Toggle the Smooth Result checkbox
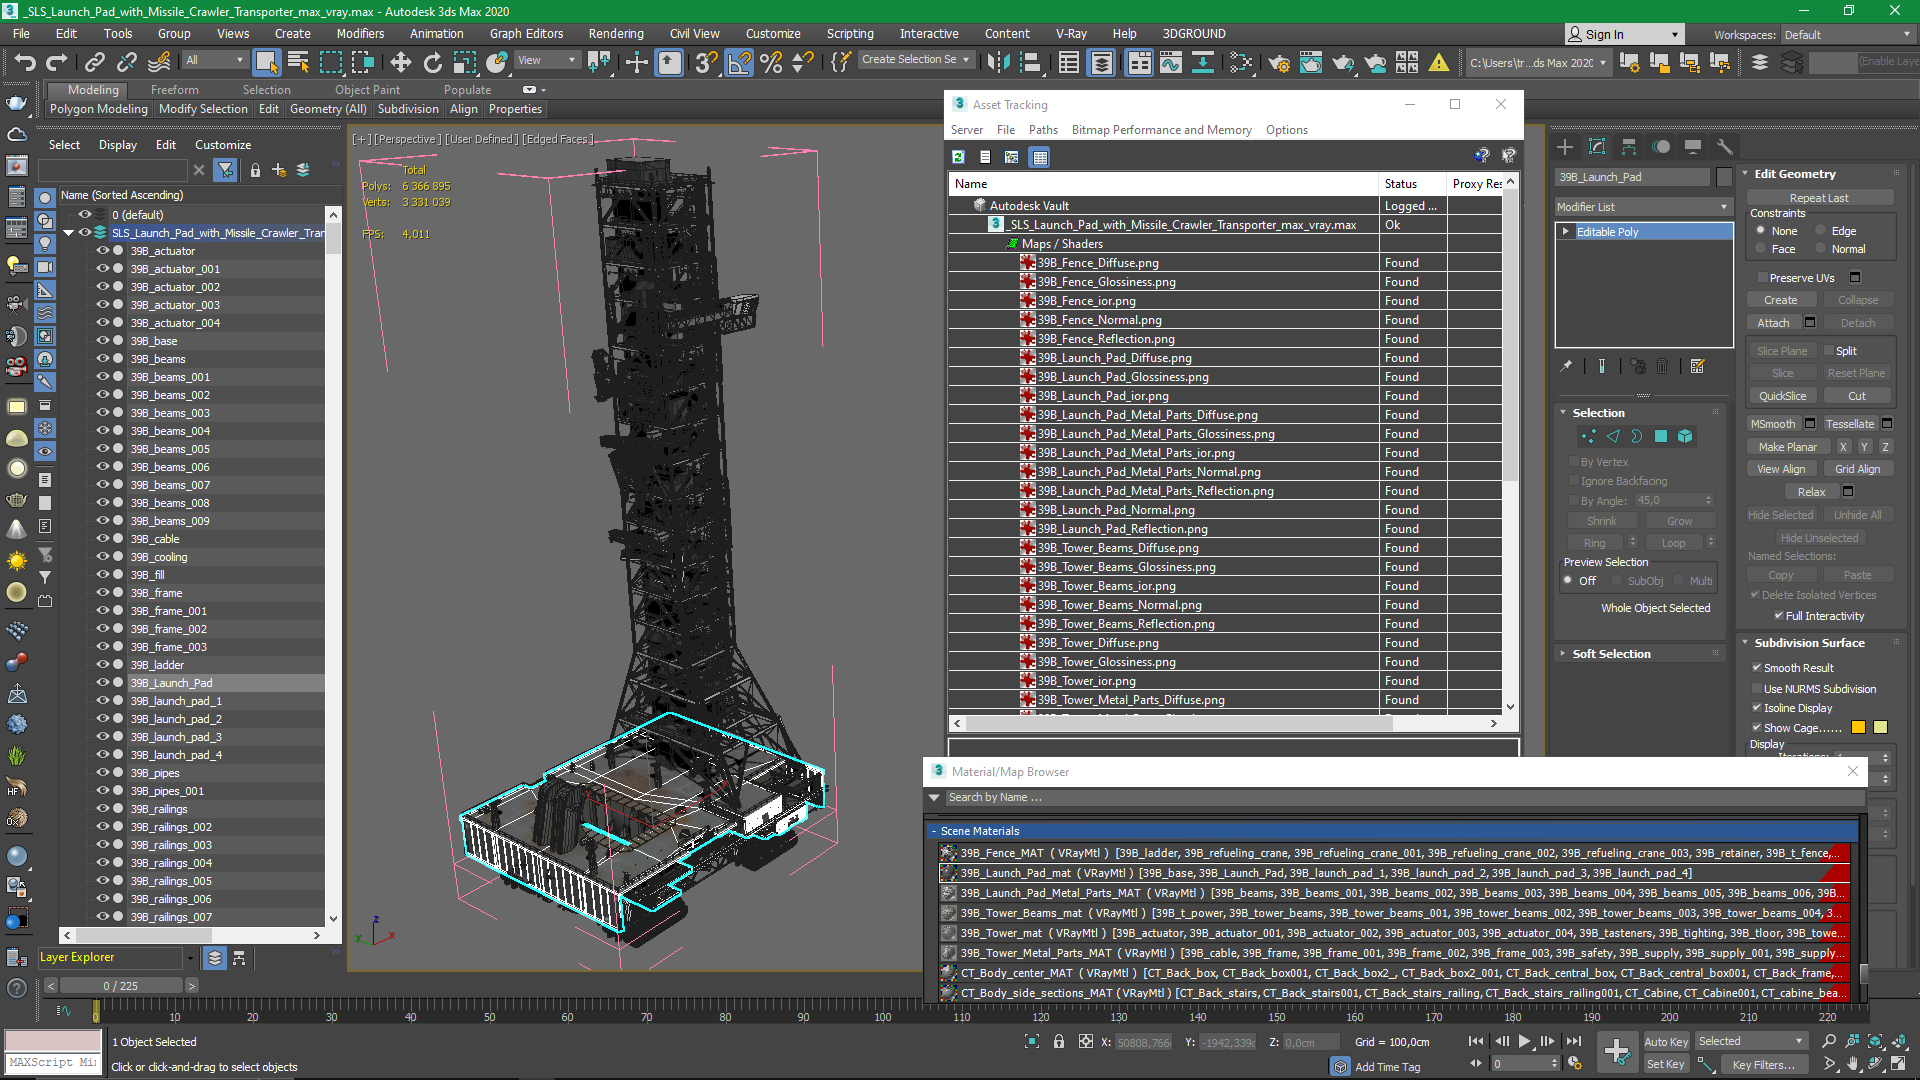1920x1080 pixels. coord(1757,668)
